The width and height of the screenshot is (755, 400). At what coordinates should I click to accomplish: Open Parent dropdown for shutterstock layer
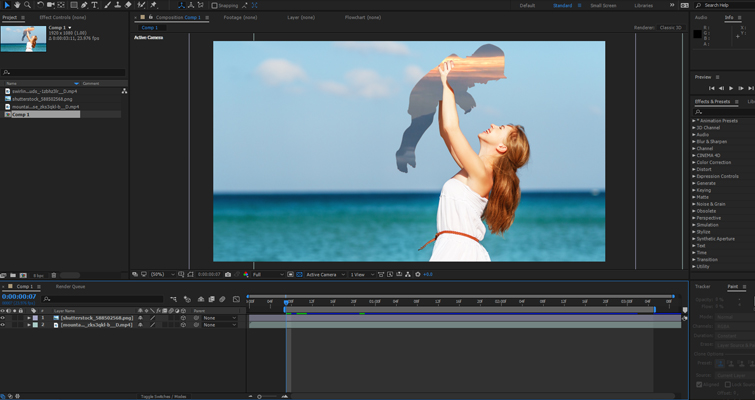tap(220, 318)
